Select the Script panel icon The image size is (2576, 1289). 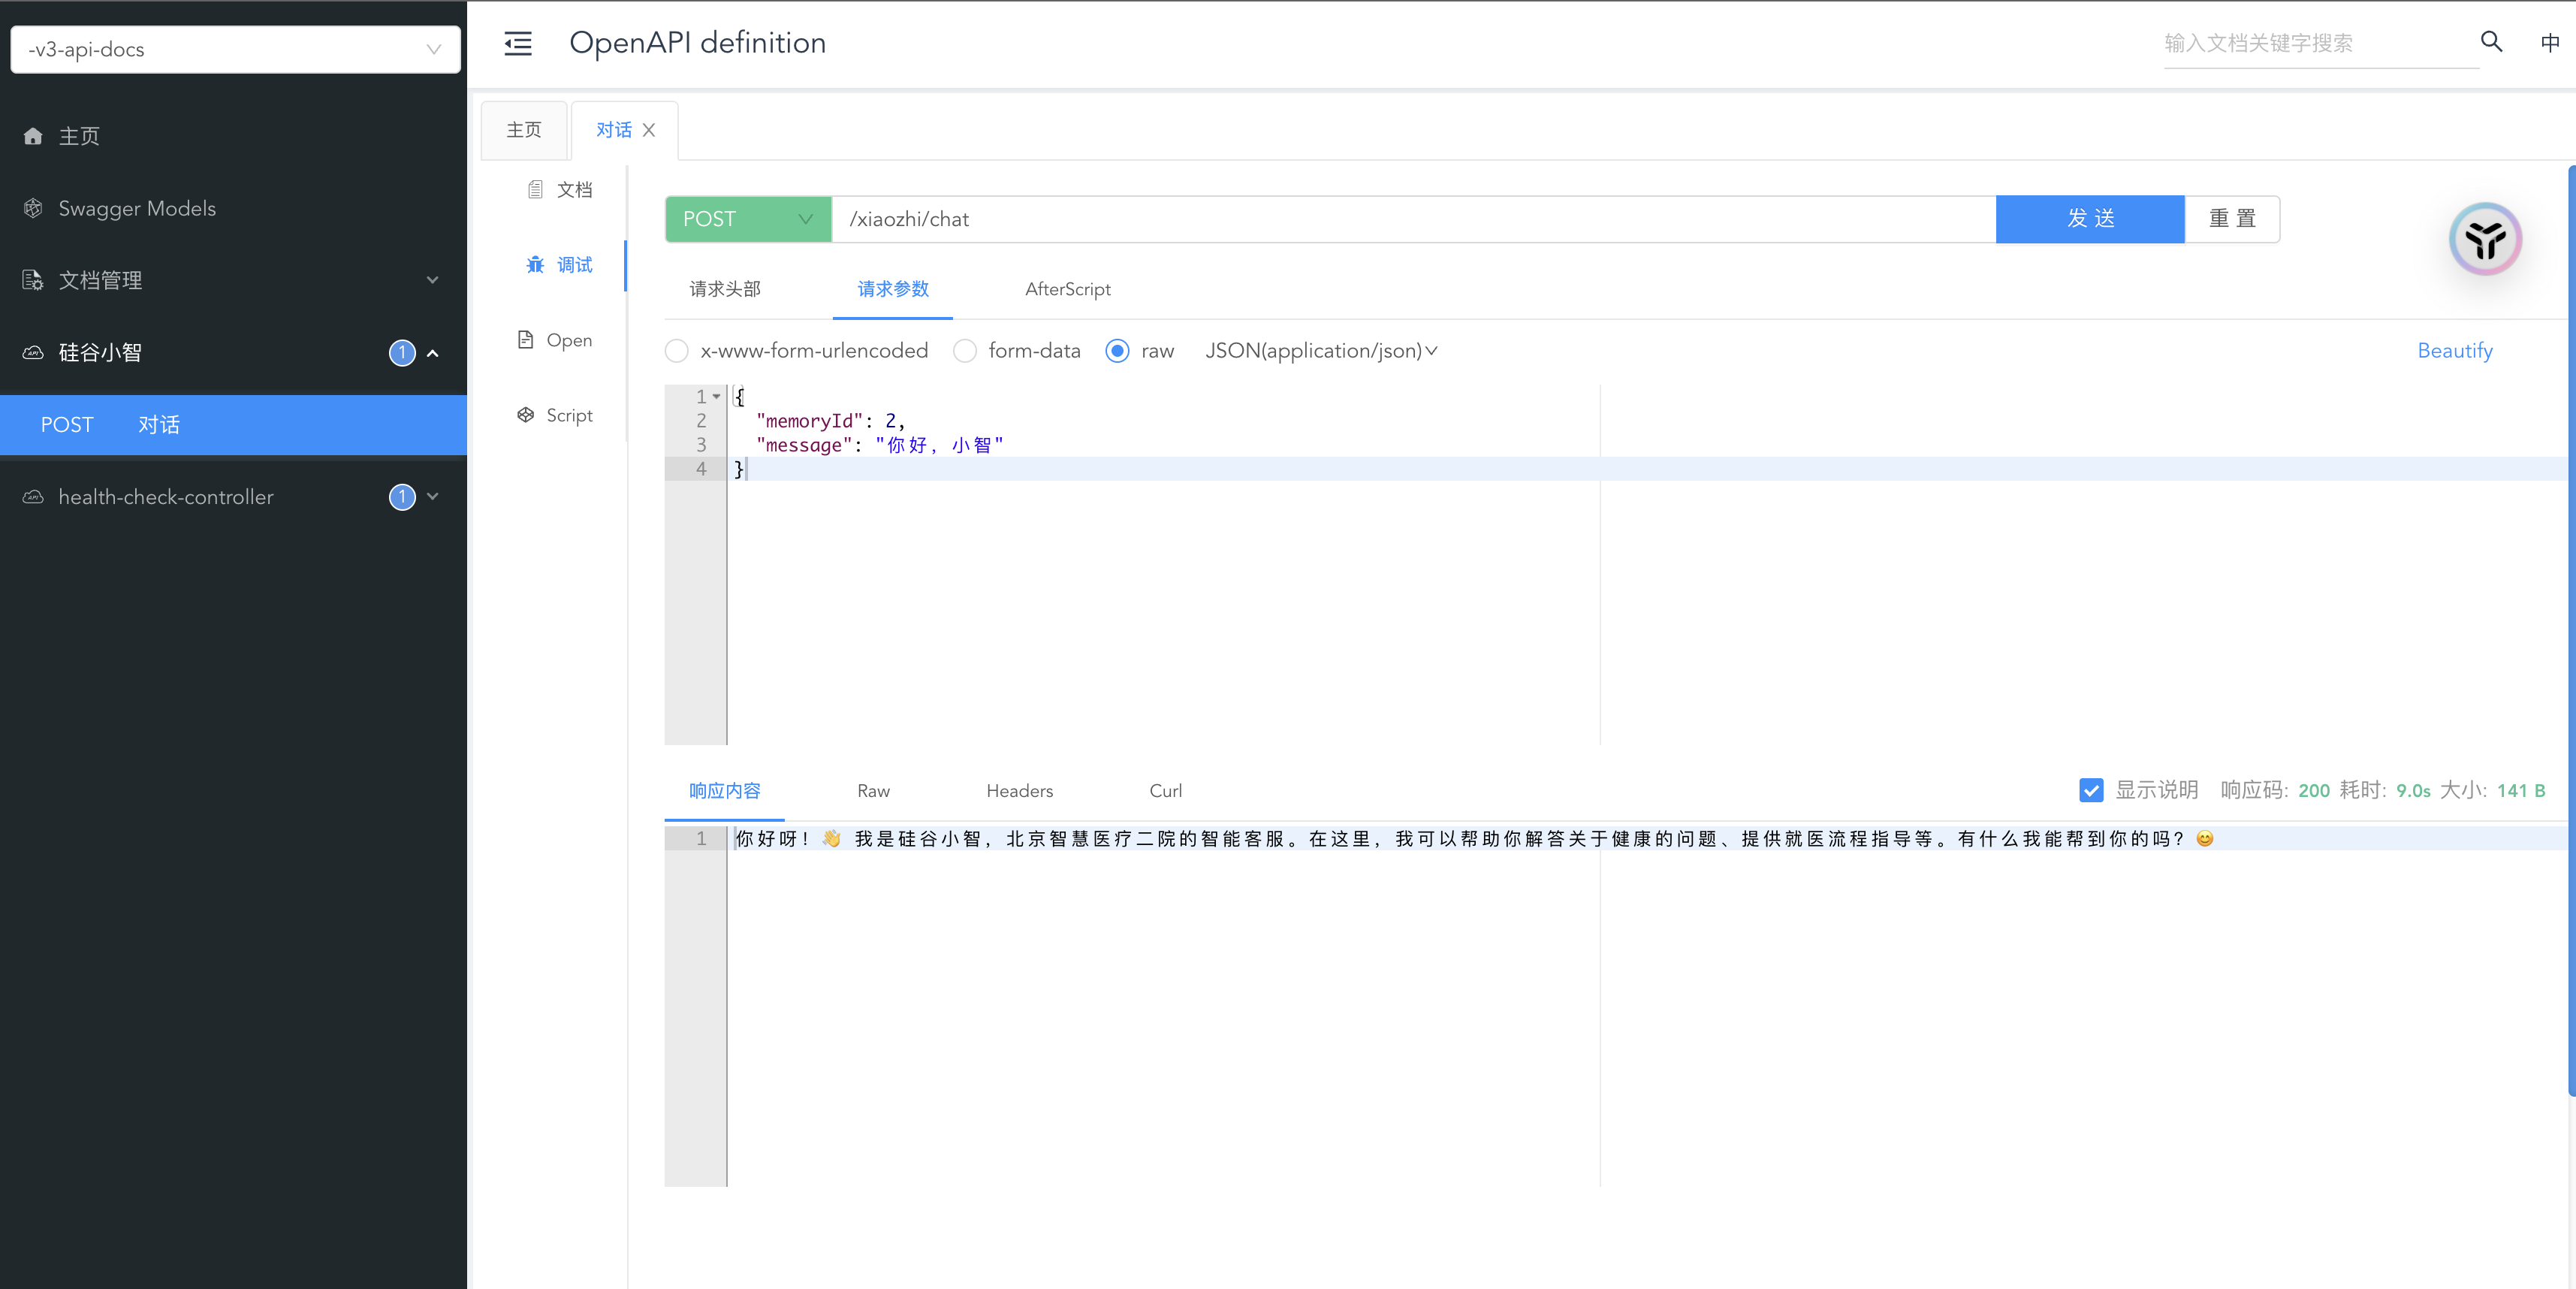pos(527,415)
